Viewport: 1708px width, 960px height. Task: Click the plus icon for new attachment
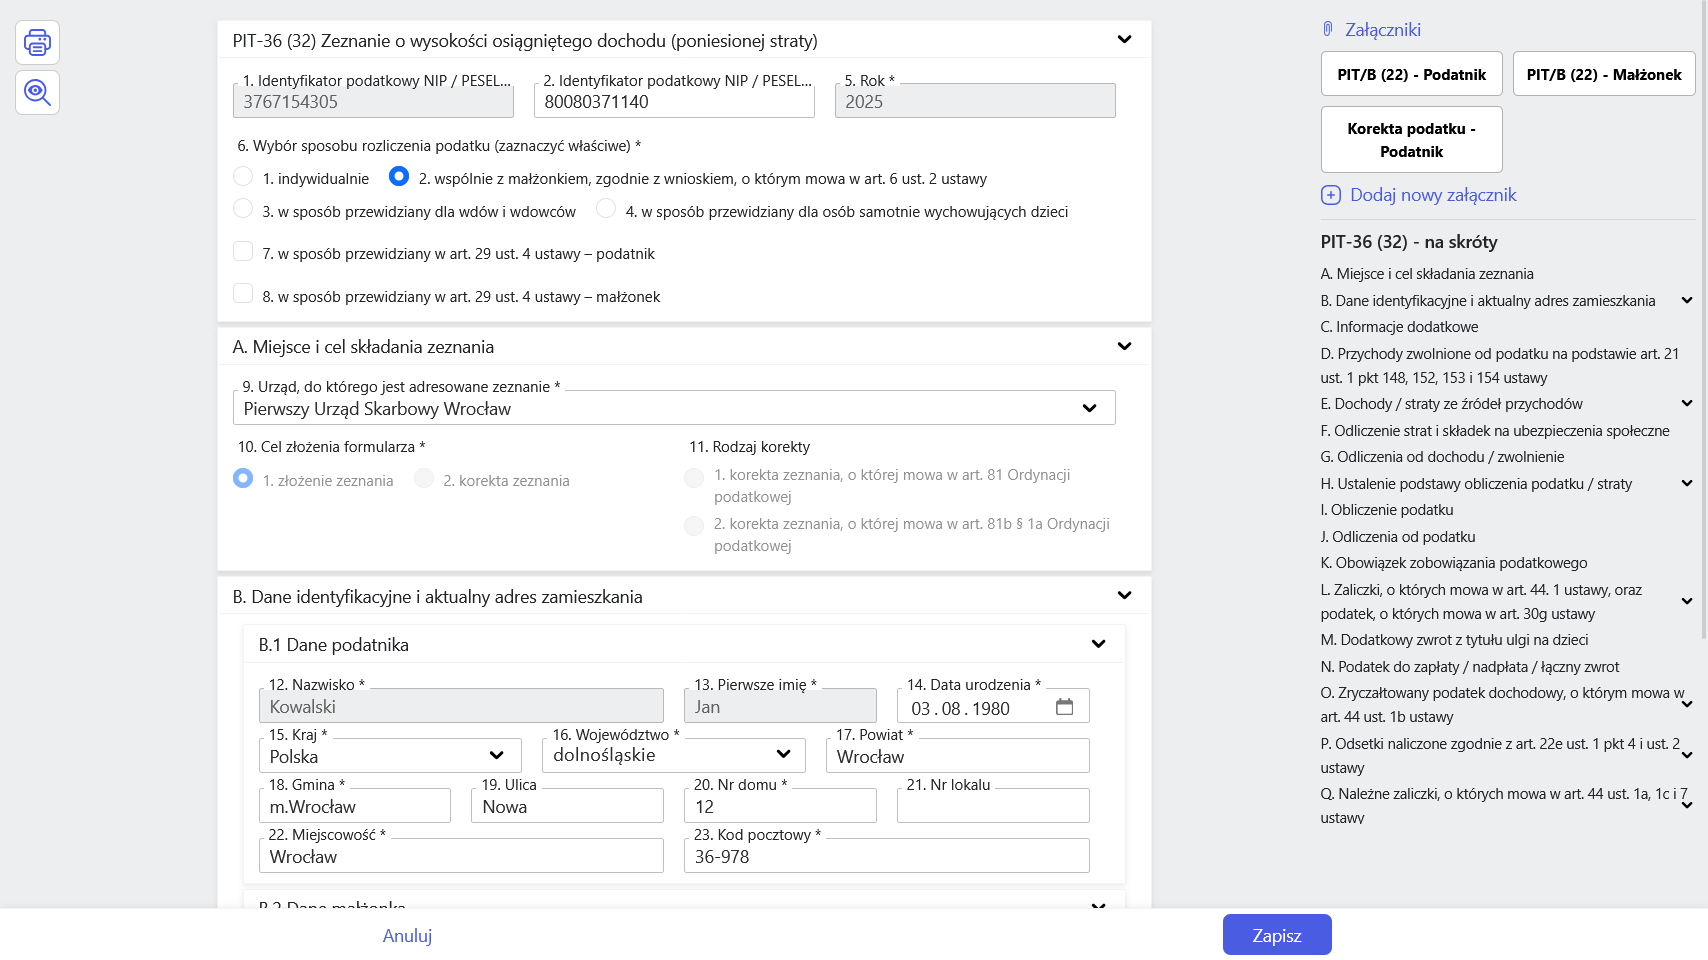tap(1331, 195)
